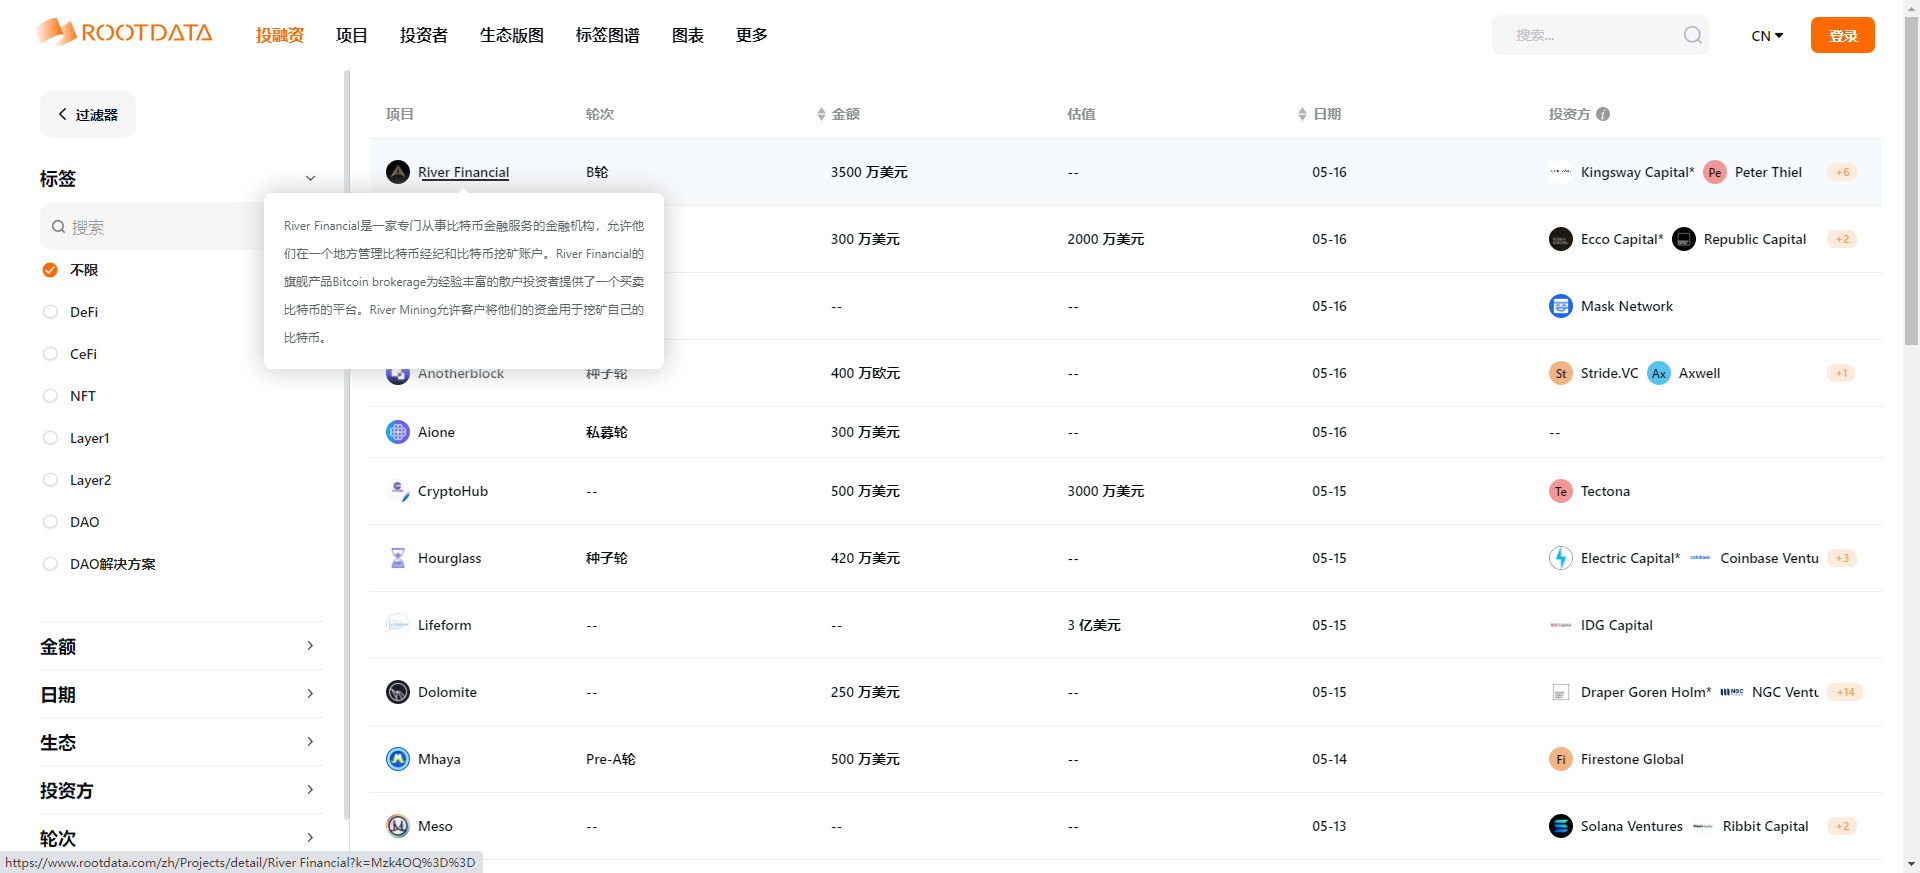
Task: Expand the 投资方 filter section
Action: tap(180, 790)
